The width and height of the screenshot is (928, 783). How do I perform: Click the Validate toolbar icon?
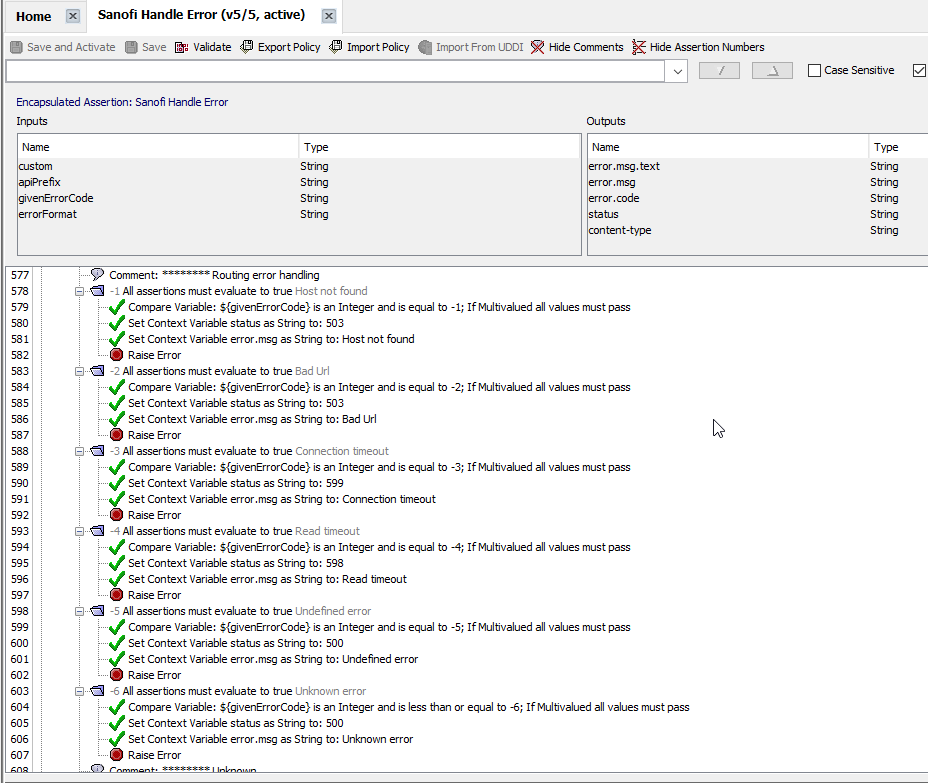181,47
